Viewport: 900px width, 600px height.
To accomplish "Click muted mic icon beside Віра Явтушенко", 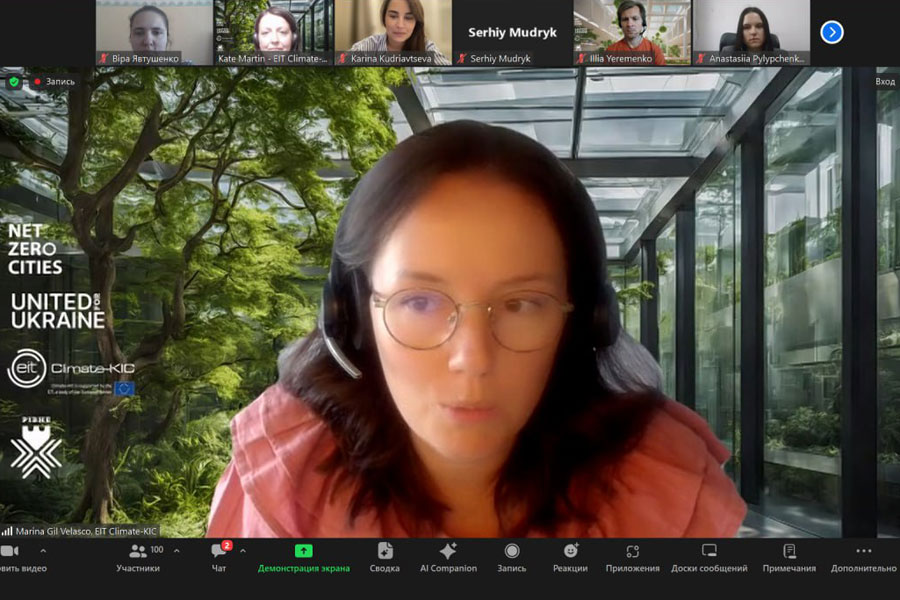I will click(104, 58).
